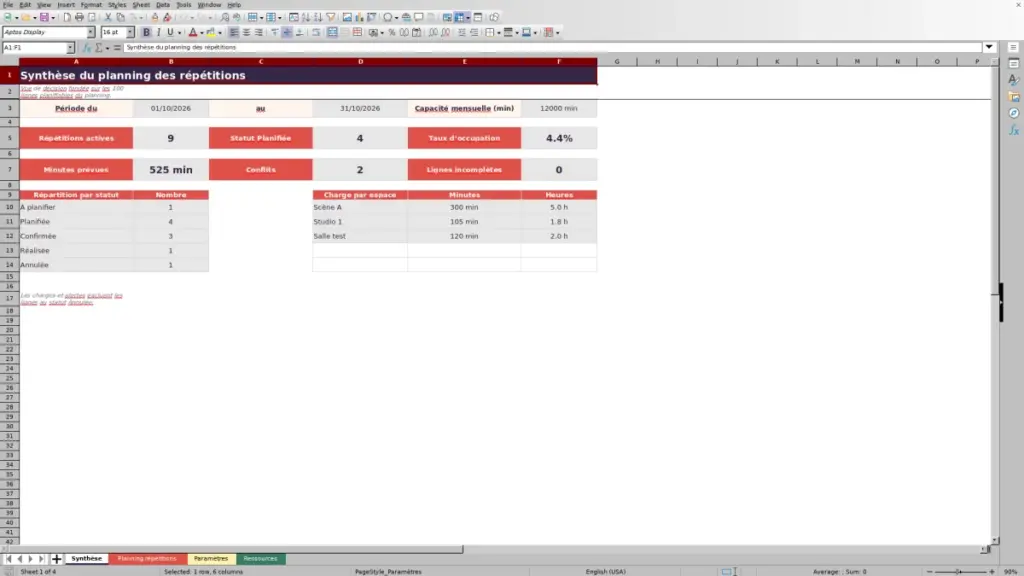Open the Borders dropdown arrow
The image size is (1024, 576).
pos(498,33)
